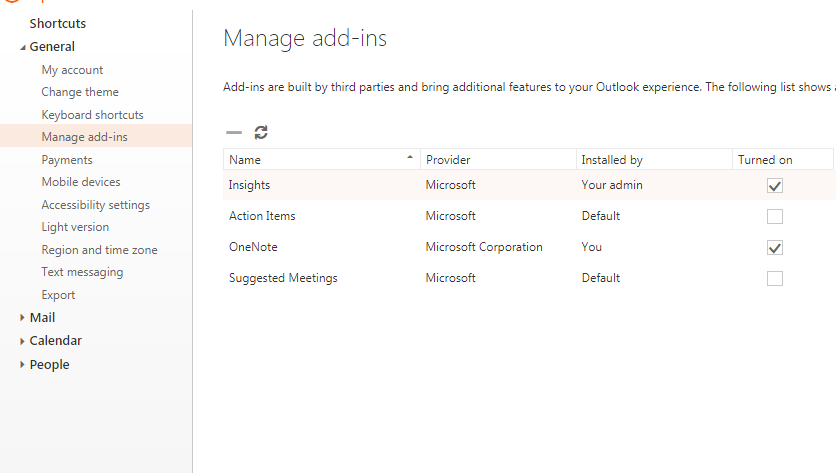Click Default in Action Items row

[601, 216]
